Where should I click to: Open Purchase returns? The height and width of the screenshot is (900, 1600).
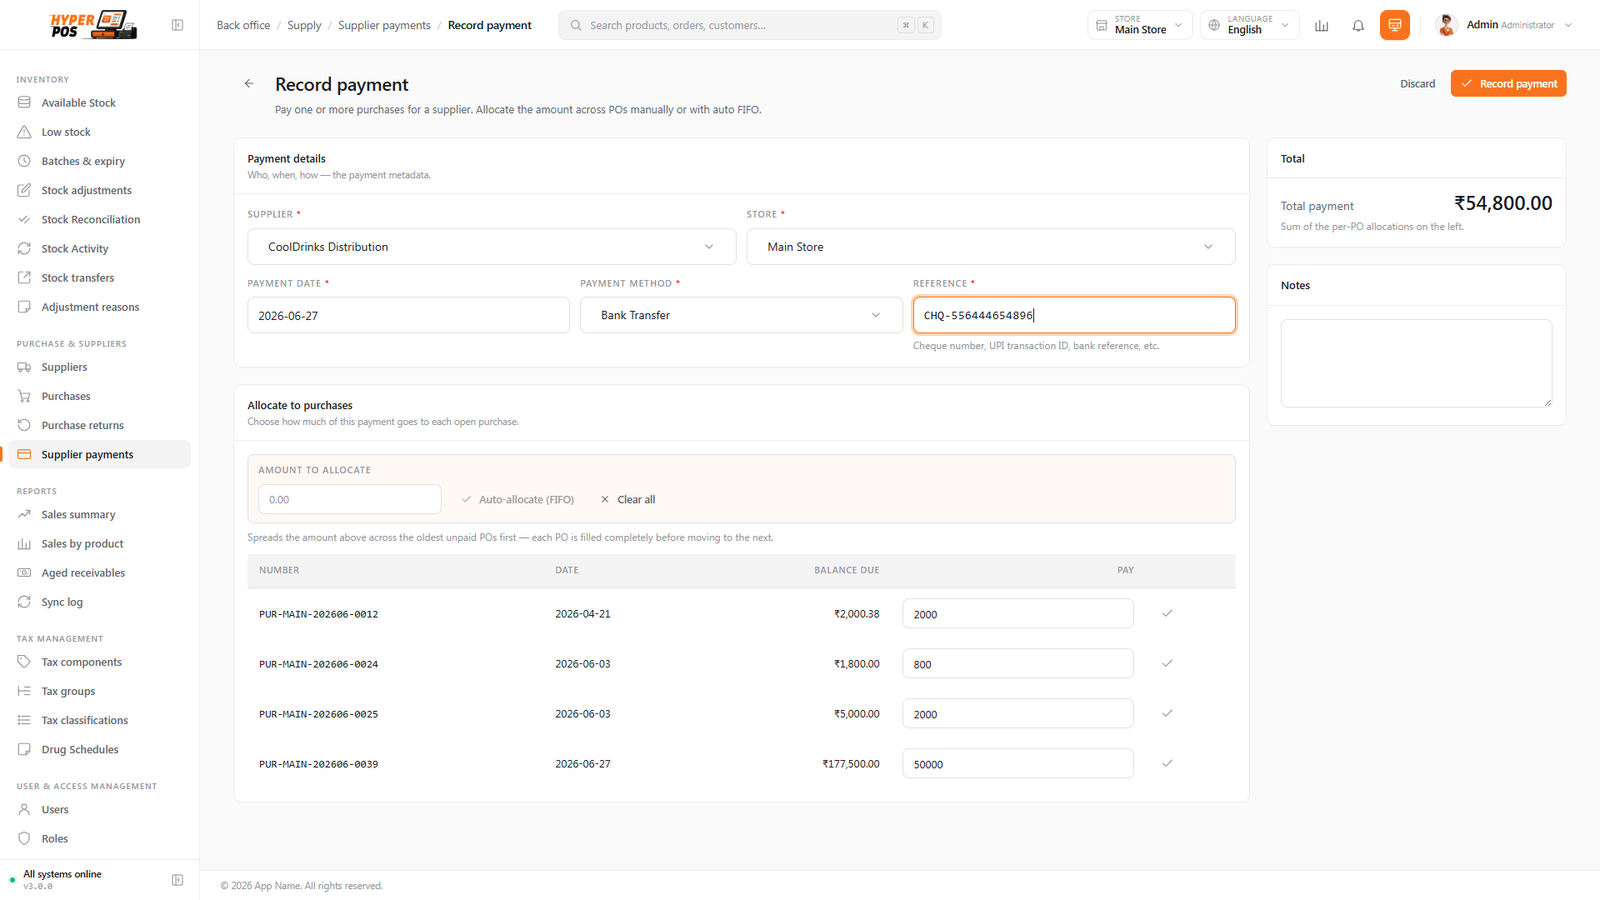click(x=99, y=425)
